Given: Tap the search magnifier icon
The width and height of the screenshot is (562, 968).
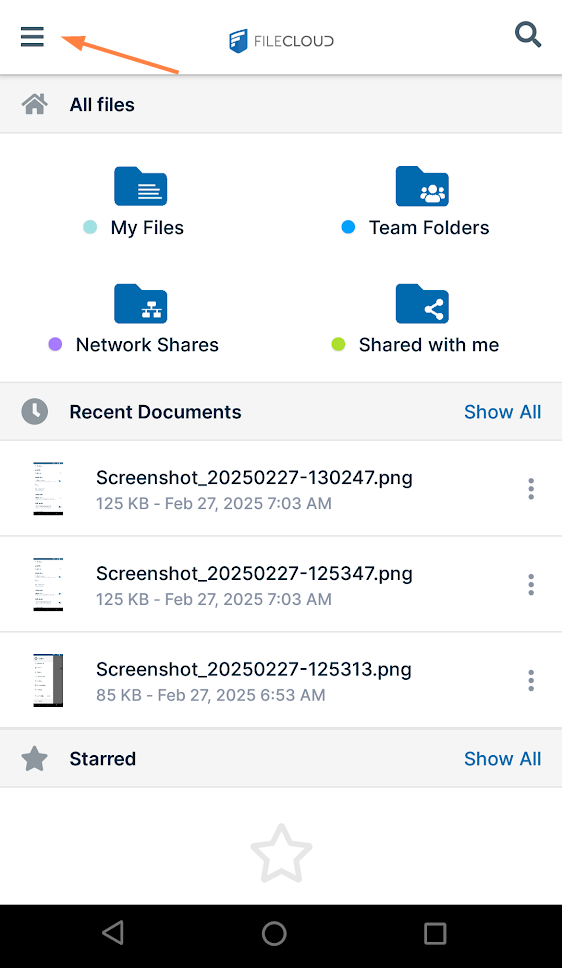Looking at the screenshot, I should [528, 35].
